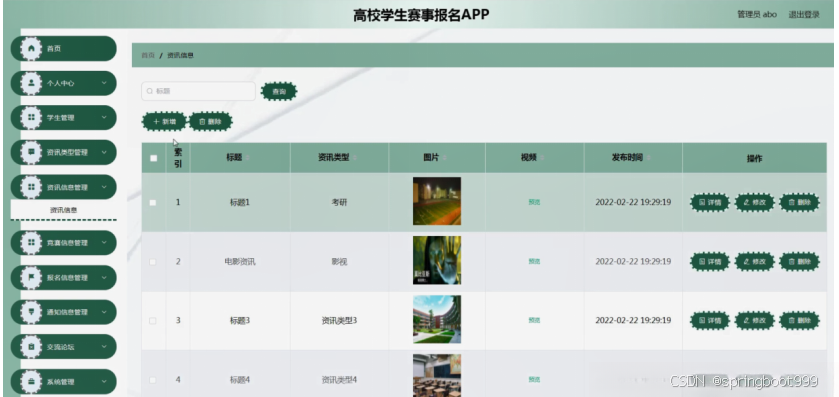This screenshot has height=397, width=839.
Task: Click 删除 for row 标题3
Action: [799, 320]
